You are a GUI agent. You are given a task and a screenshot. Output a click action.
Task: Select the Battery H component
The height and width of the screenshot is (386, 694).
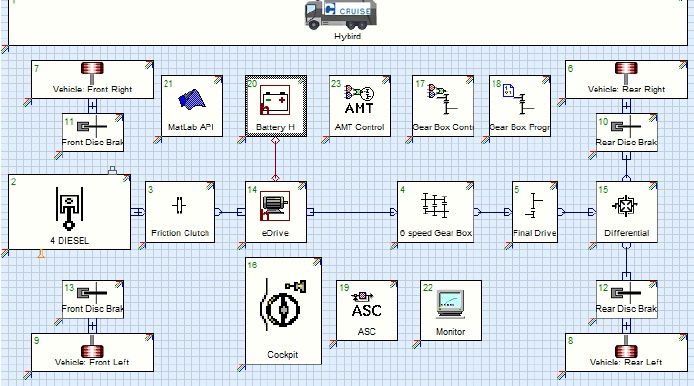[x=276, y=106]
